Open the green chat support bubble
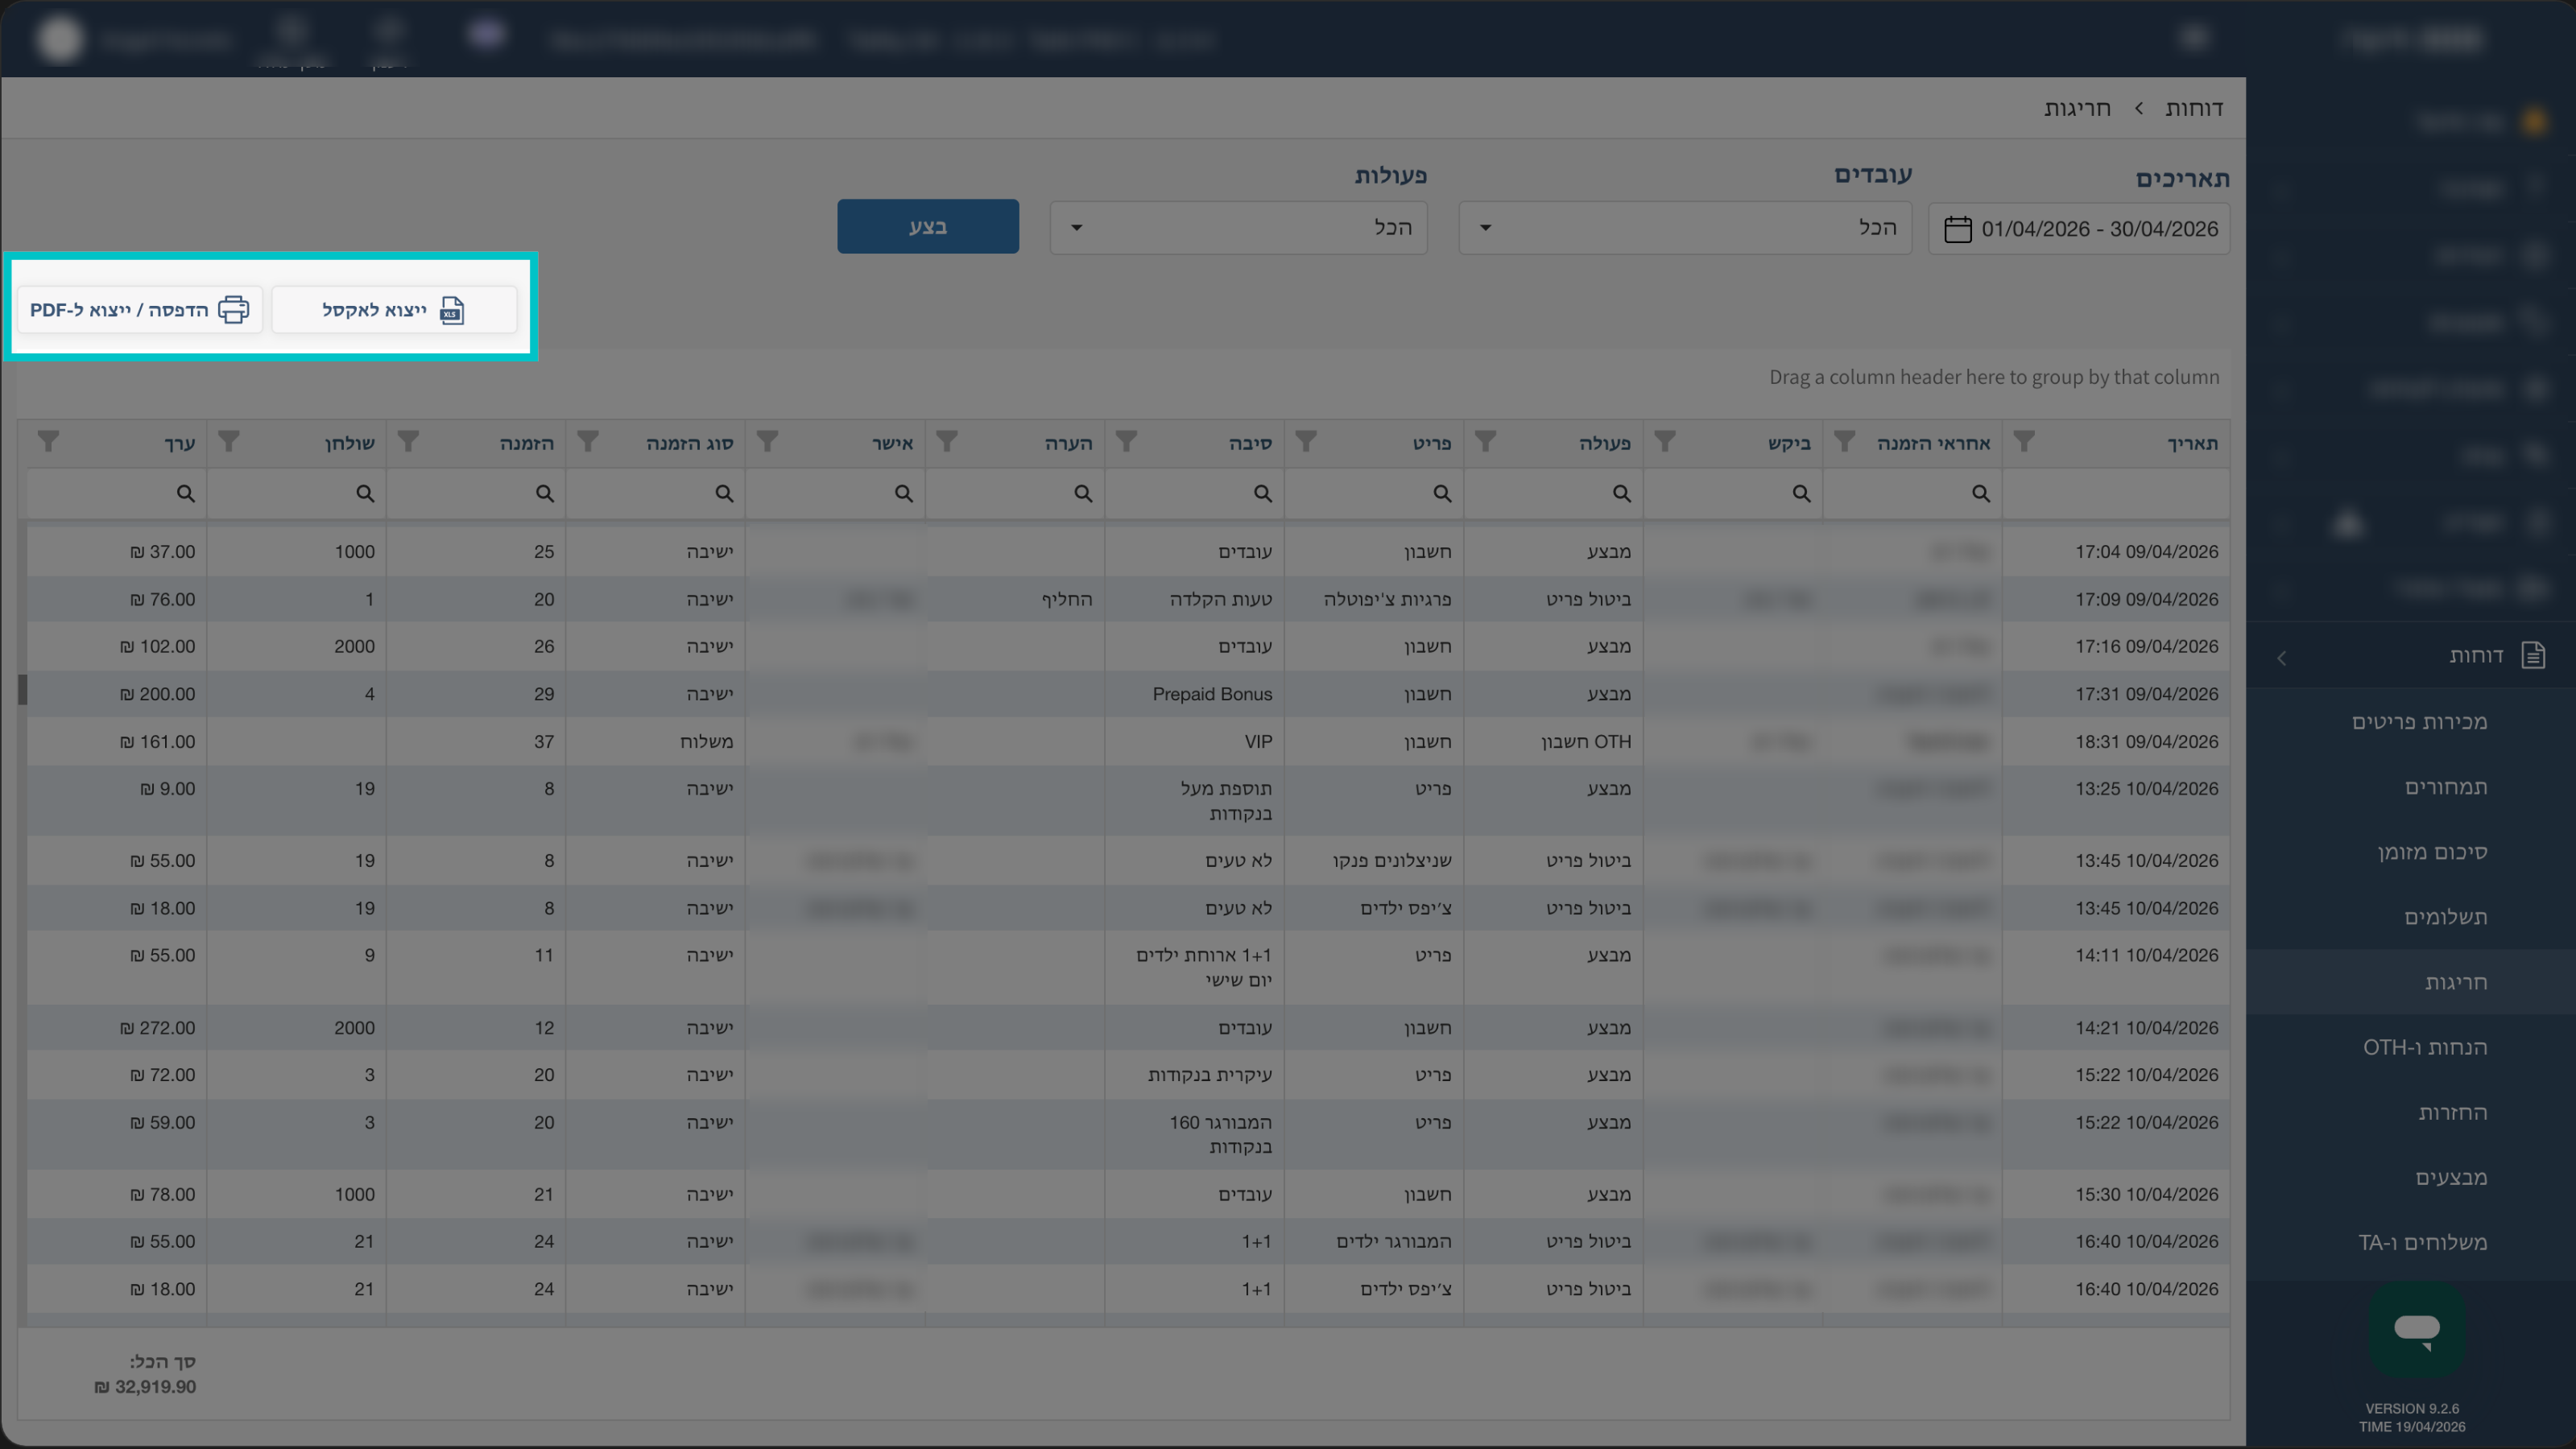Viewport: 2576px width, 1449px height. pyautogui.click(x=2417, y=1330)
